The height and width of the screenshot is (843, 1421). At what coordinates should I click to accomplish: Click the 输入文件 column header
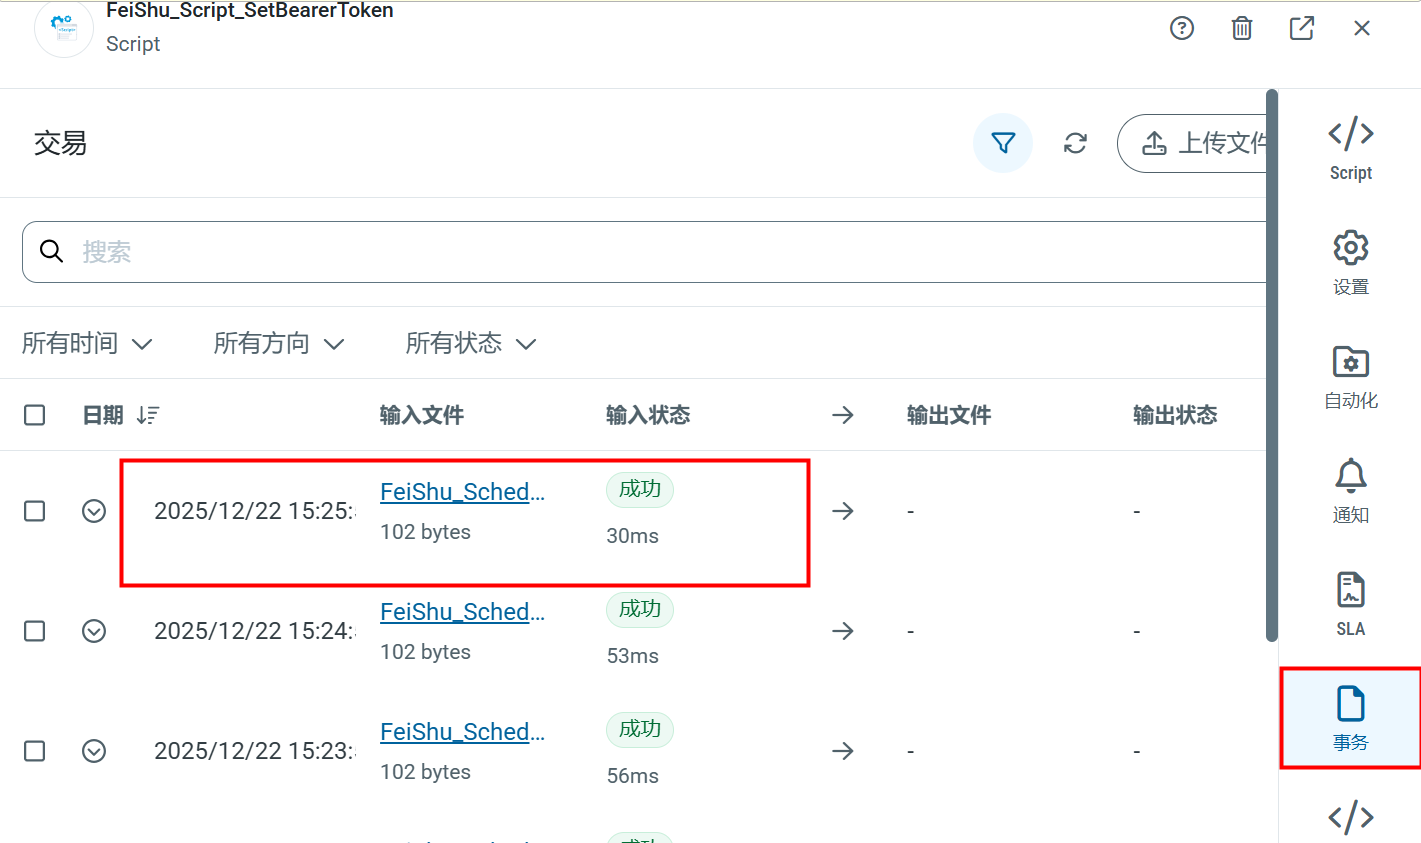[x=422, y=415]
